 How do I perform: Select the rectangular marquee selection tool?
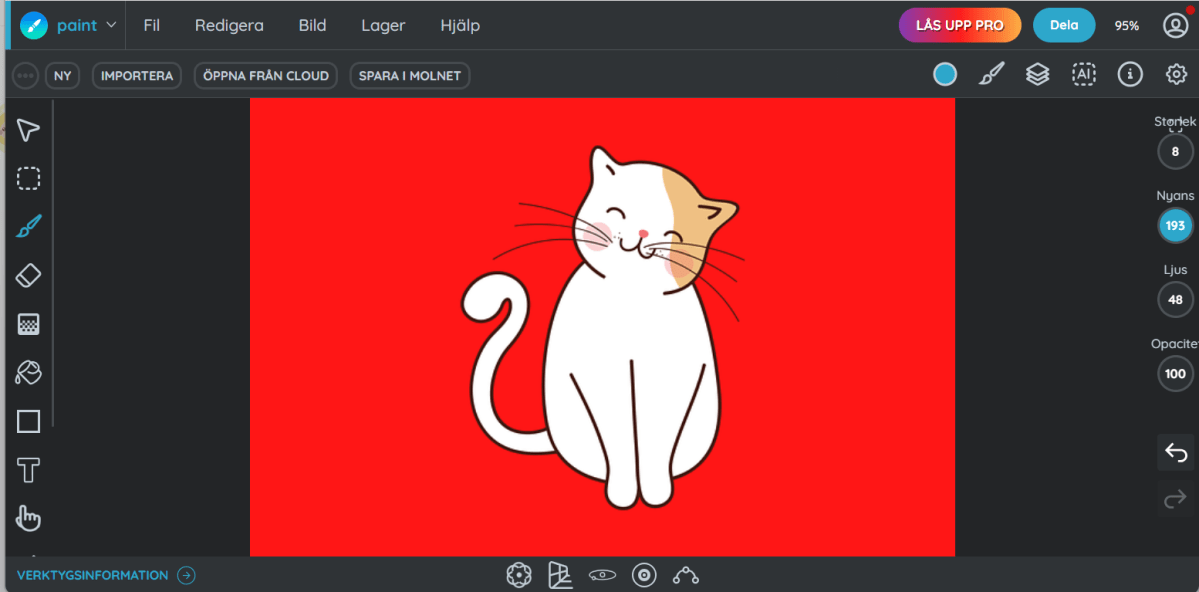tap(28, 179)
